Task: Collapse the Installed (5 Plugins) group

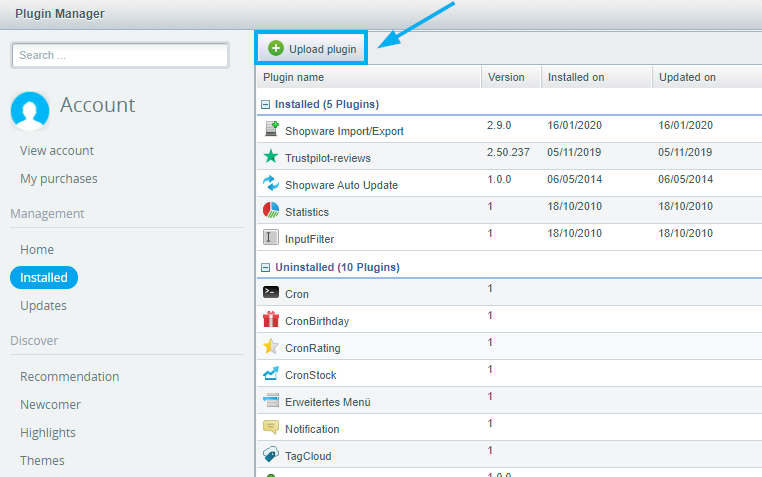Action: tap(265, 104)
